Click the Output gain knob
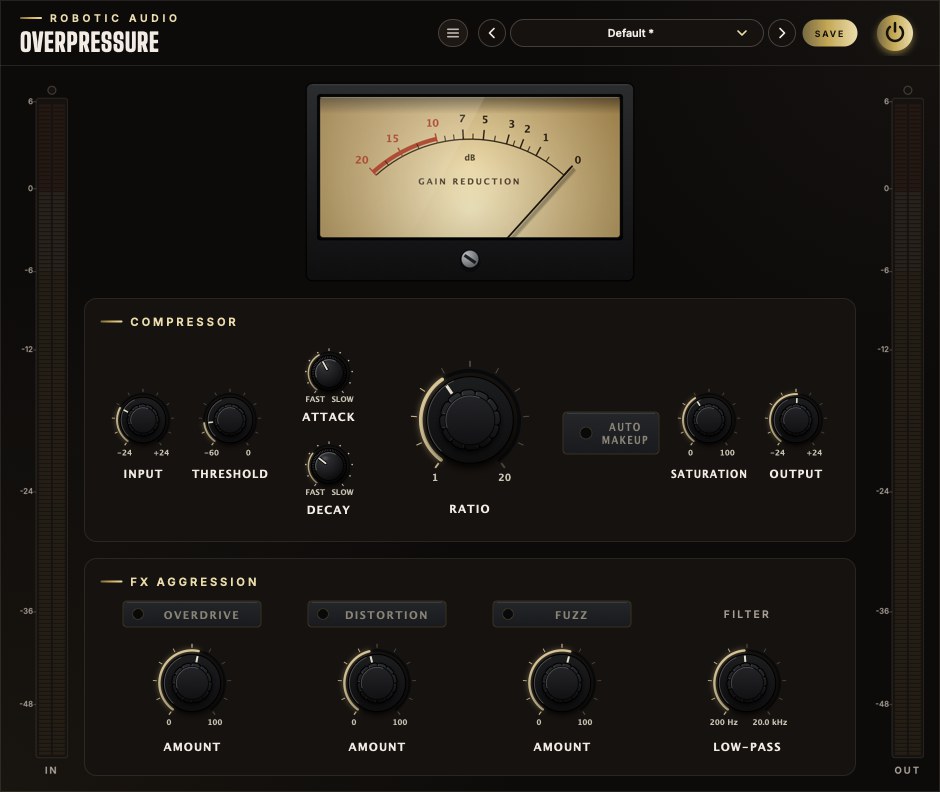Viewport: 940px width, 792px height. (796, 419)
